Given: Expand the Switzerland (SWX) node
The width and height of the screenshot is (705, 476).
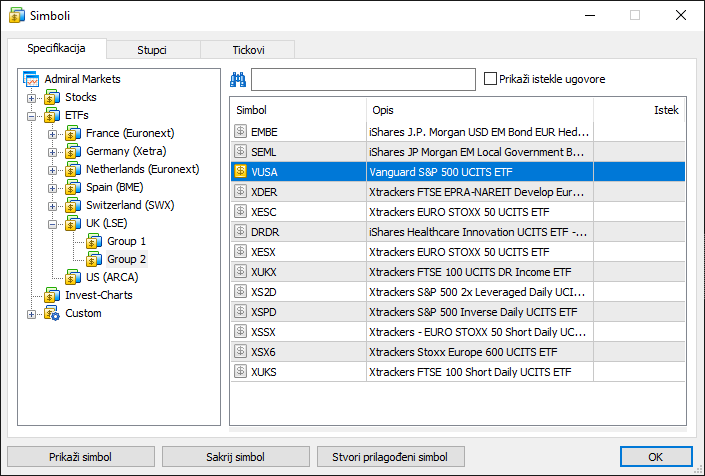Looking at the screenshot, I should 52,206.
